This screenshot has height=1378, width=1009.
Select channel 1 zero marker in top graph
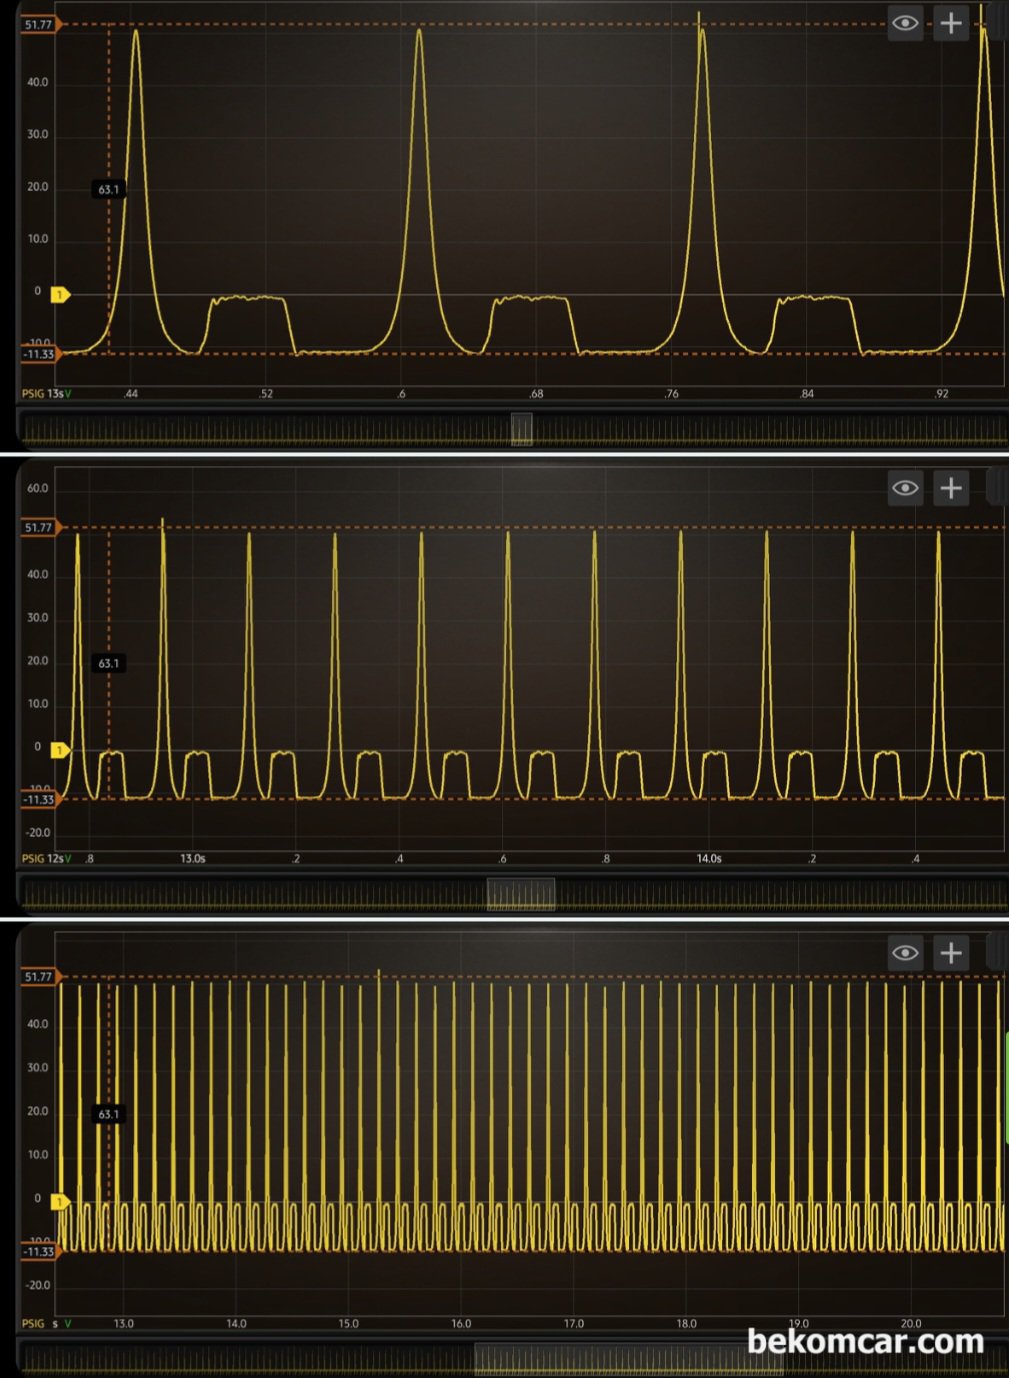click(x=60, y=295)
